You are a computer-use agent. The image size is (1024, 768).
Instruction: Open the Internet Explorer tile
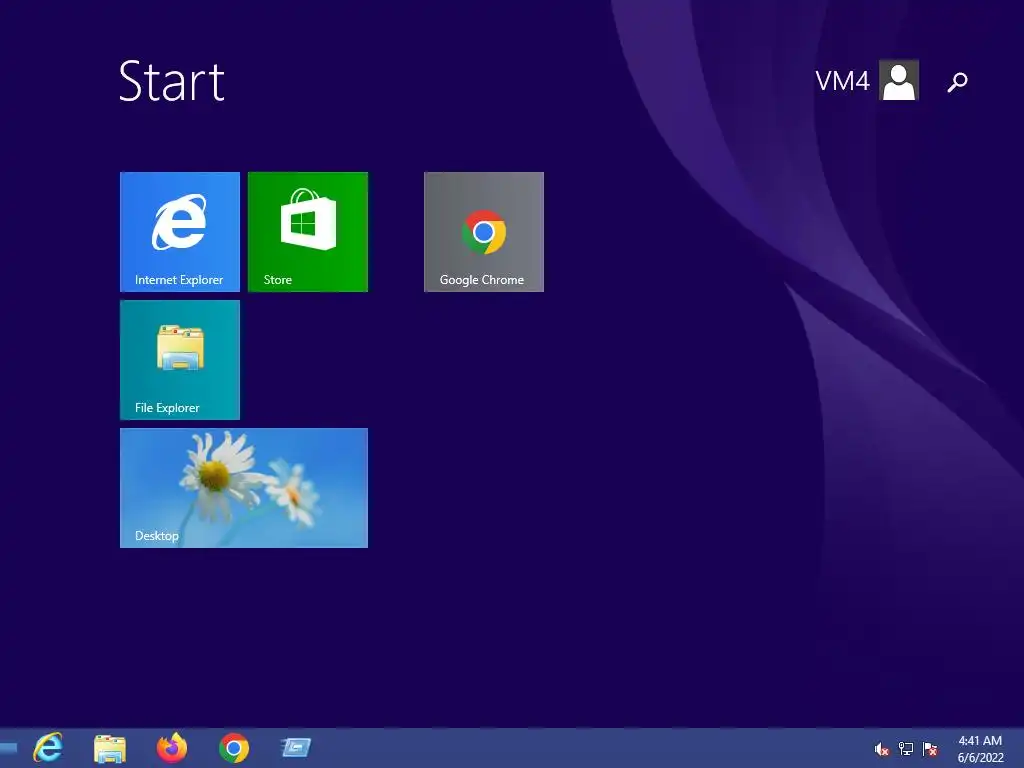click(180, 232)
